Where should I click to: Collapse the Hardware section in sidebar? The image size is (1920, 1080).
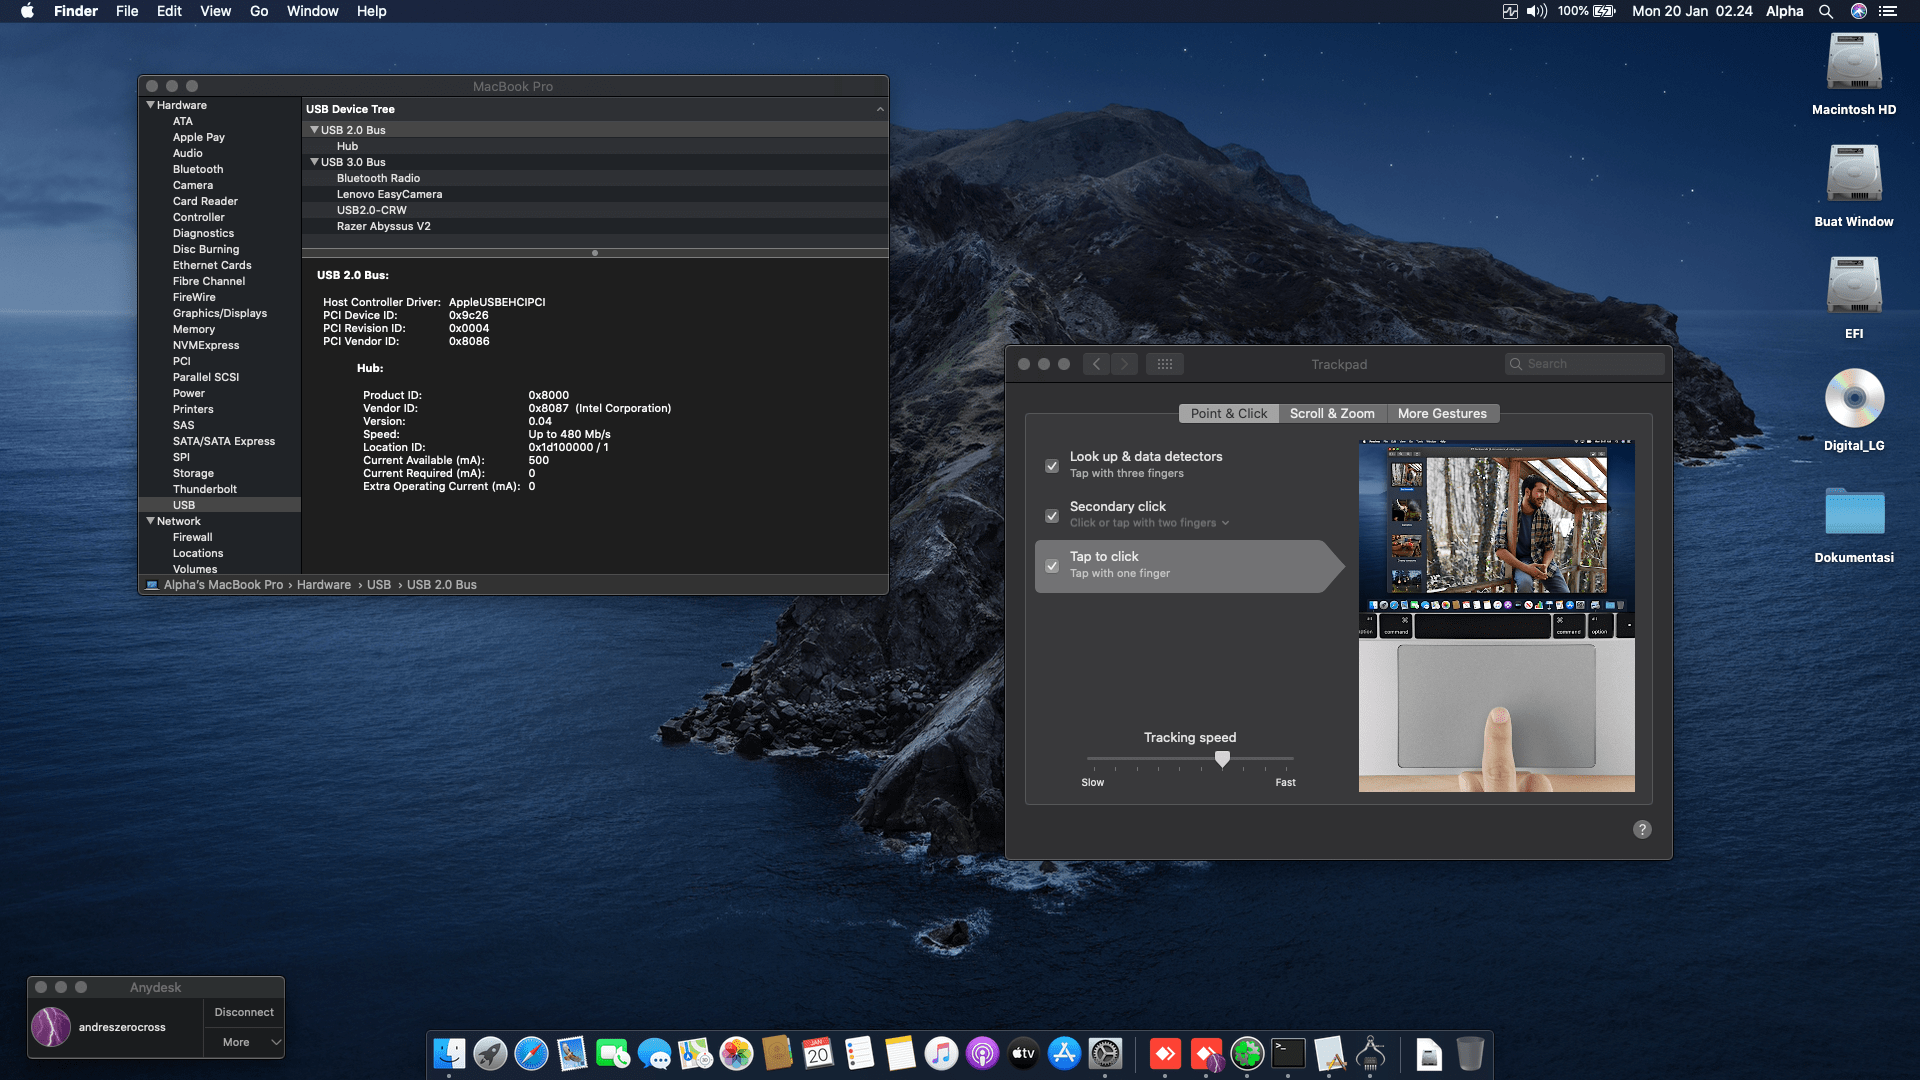tap(151, 105)
